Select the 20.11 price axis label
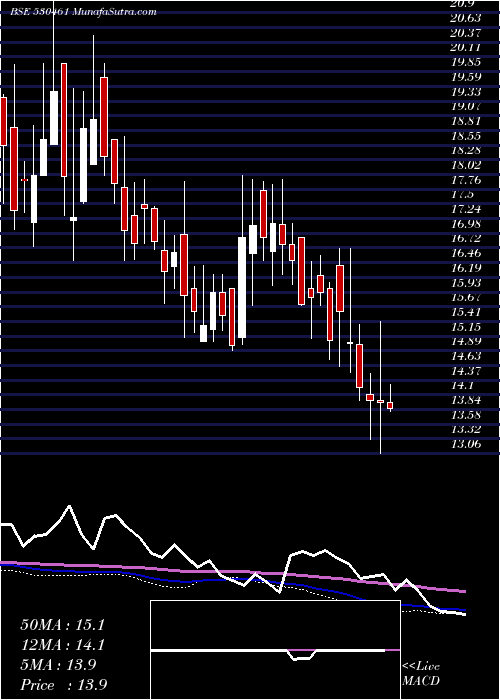Image resolution: width=500 pixels, height=700 pixels. click(466, 48)
